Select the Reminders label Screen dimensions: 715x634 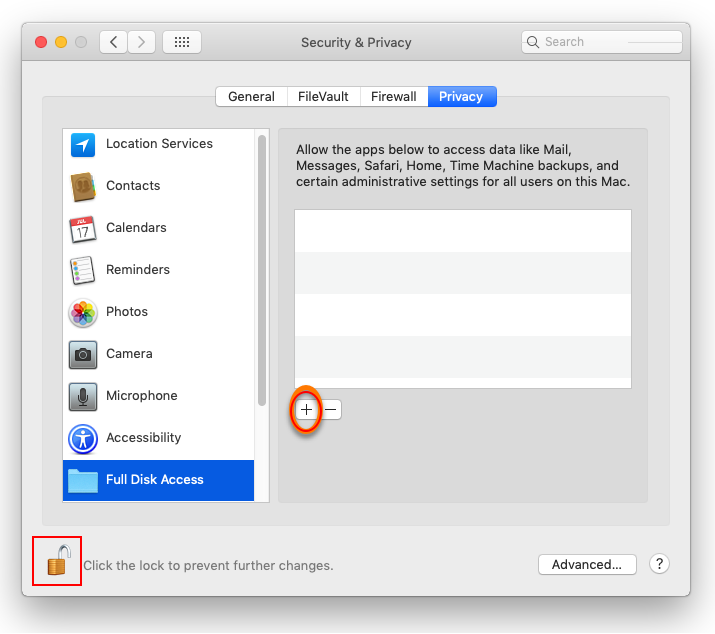pos(138,270)
